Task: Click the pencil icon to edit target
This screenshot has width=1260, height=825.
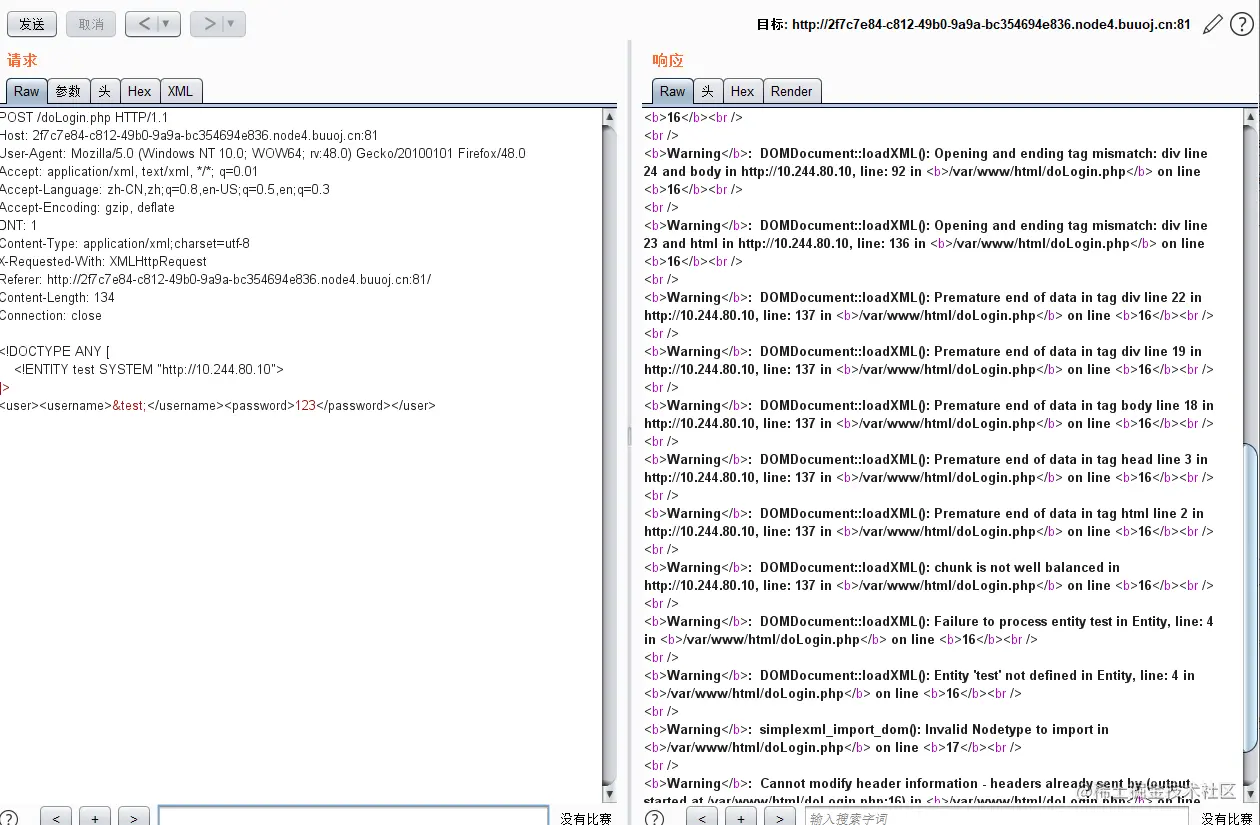Action: [1212, 24]
